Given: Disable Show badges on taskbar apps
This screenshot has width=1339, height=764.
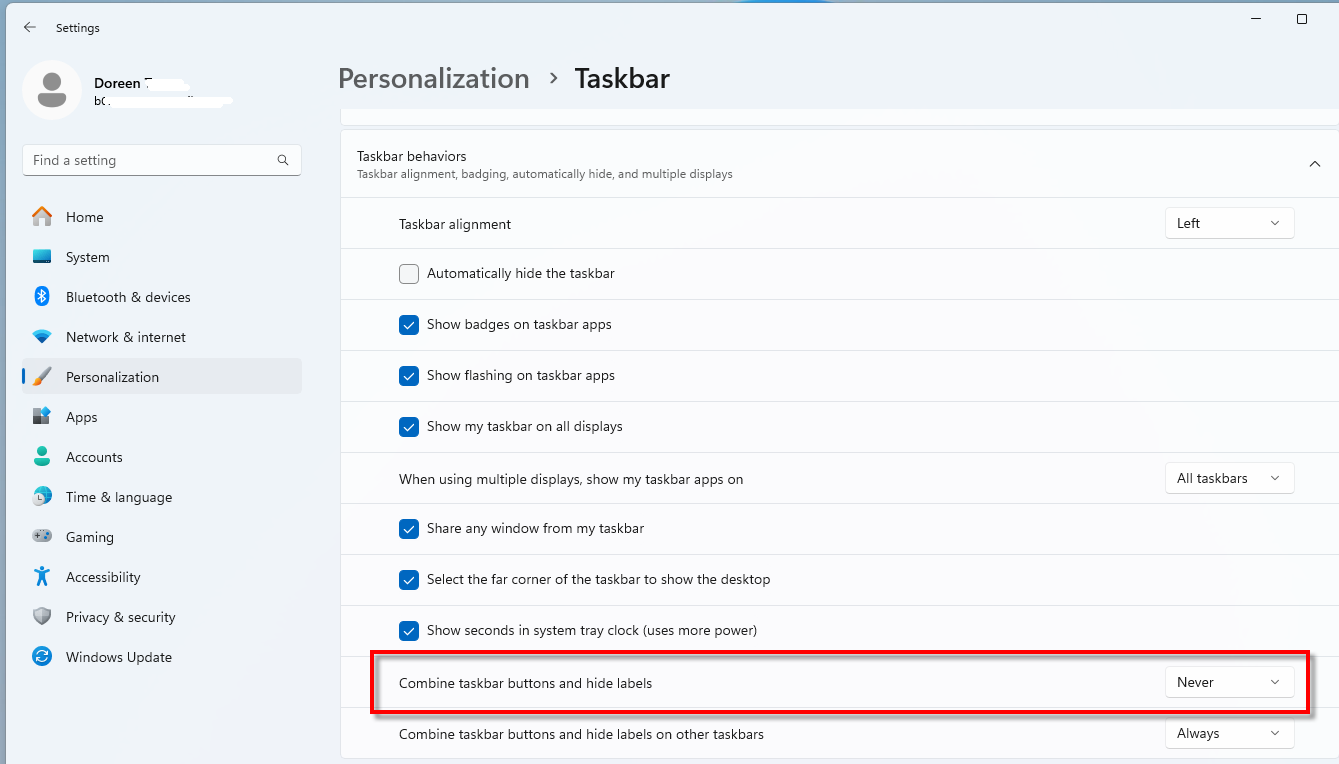Looking at the screenshot, I should 409,324.
